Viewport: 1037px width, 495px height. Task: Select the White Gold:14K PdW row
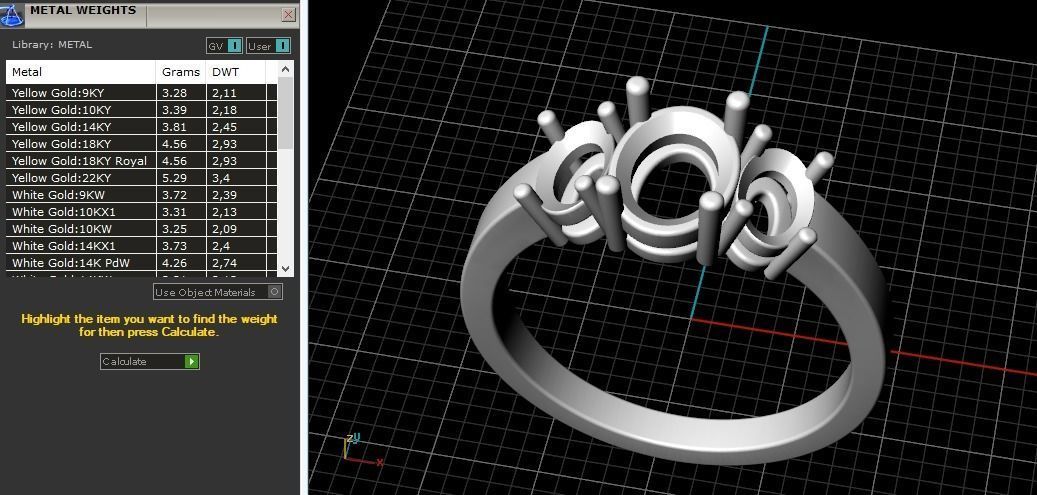[141, 263]
